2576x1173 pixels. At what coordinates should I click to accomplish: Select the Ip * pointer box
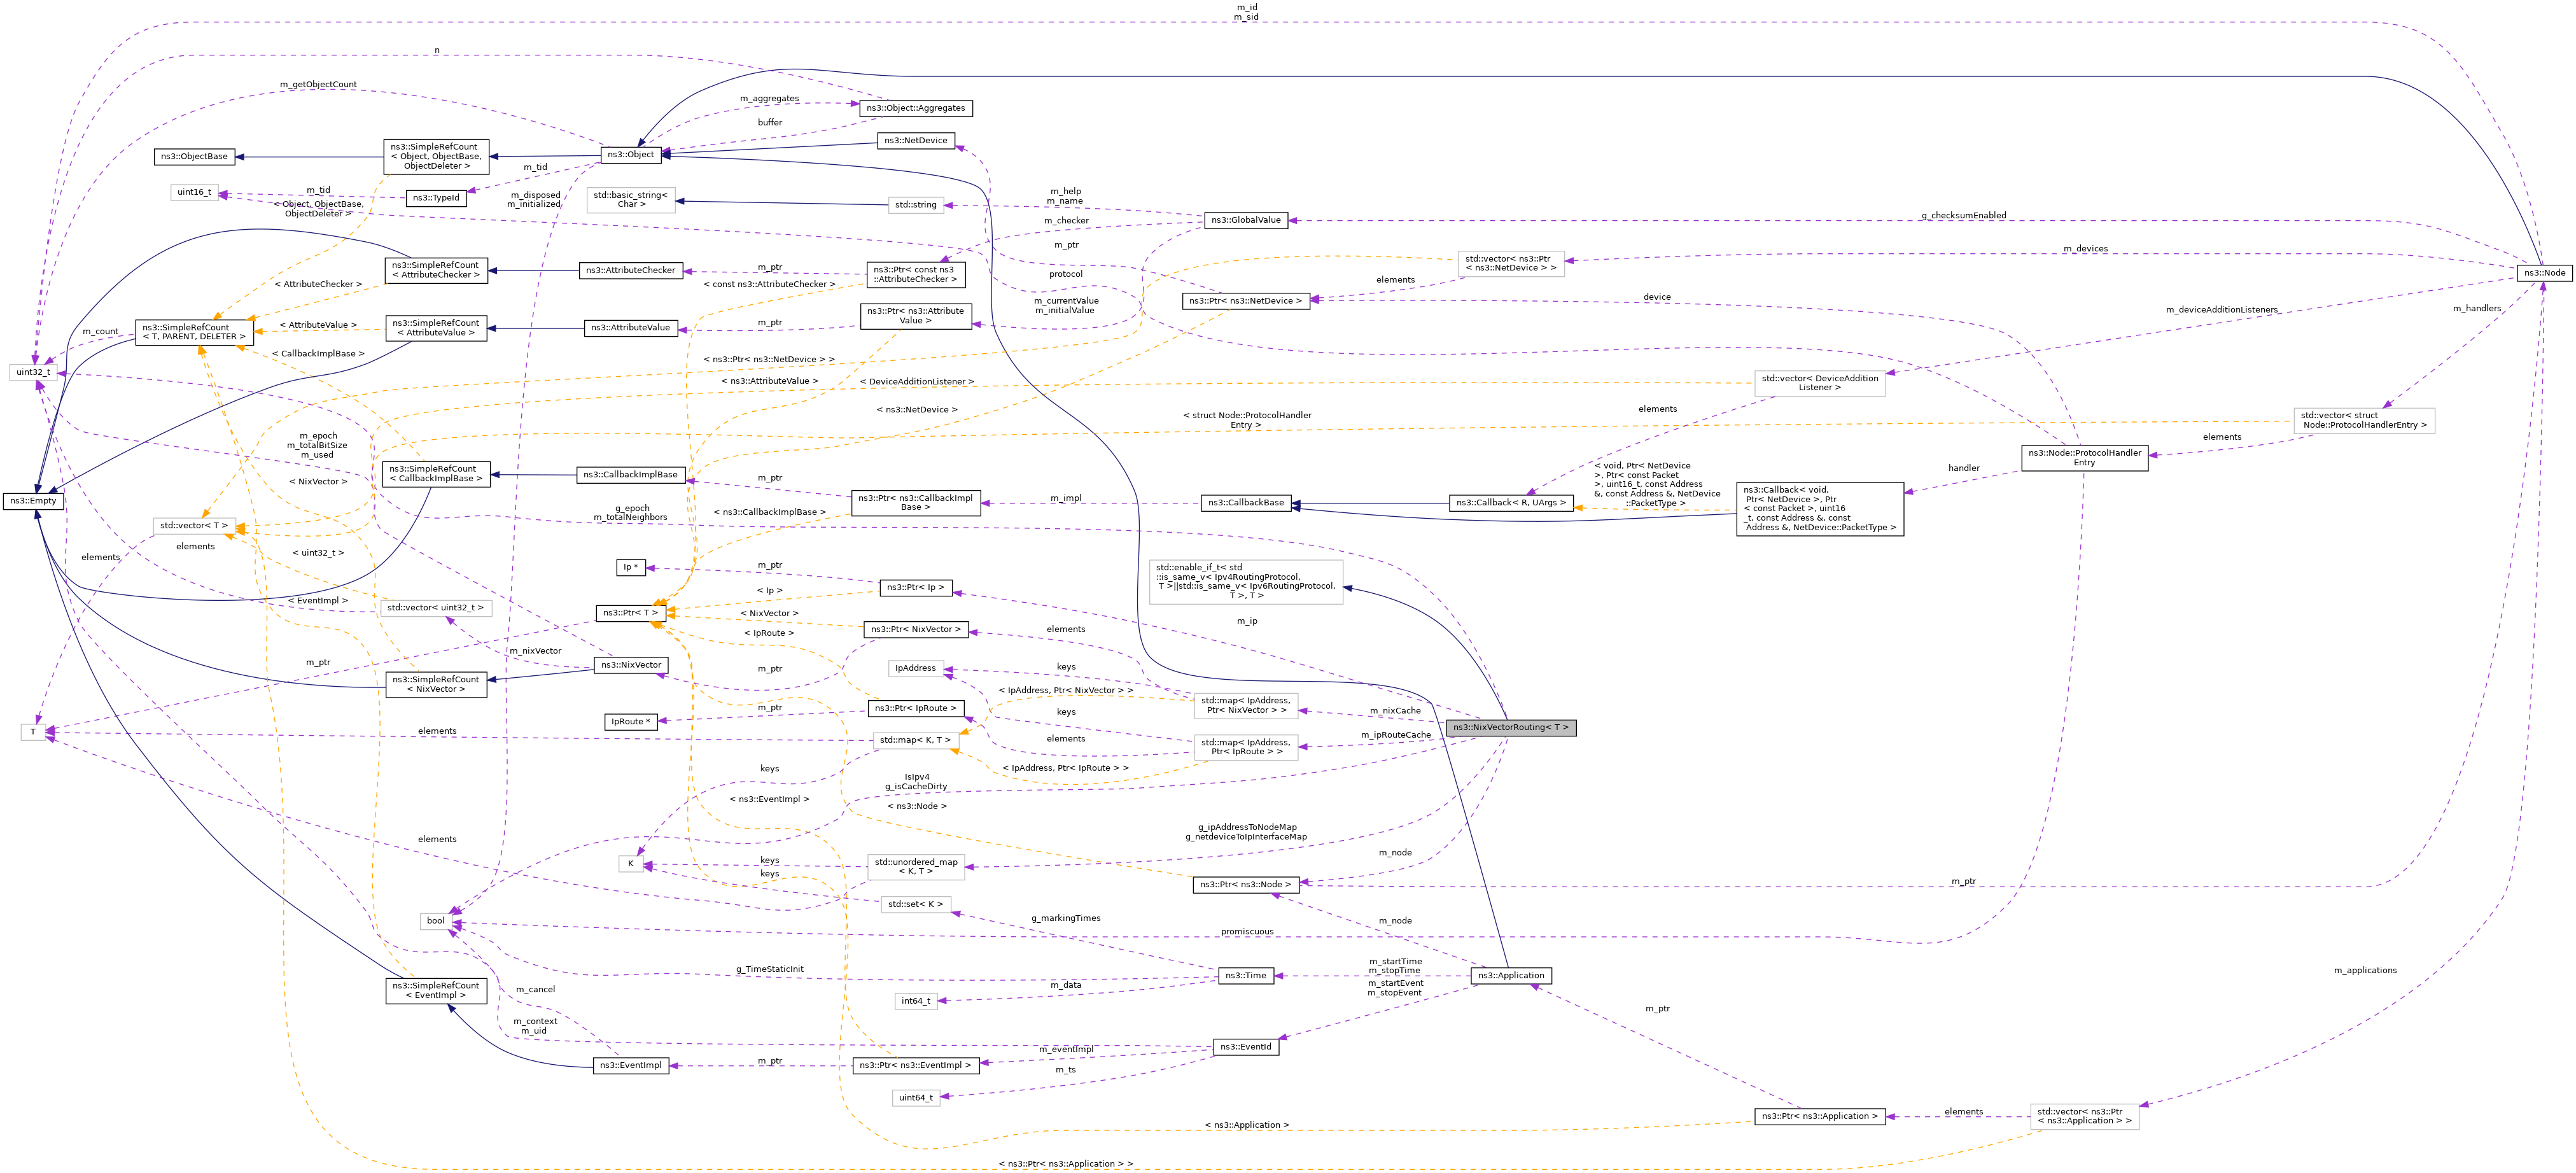click(631, 567)
